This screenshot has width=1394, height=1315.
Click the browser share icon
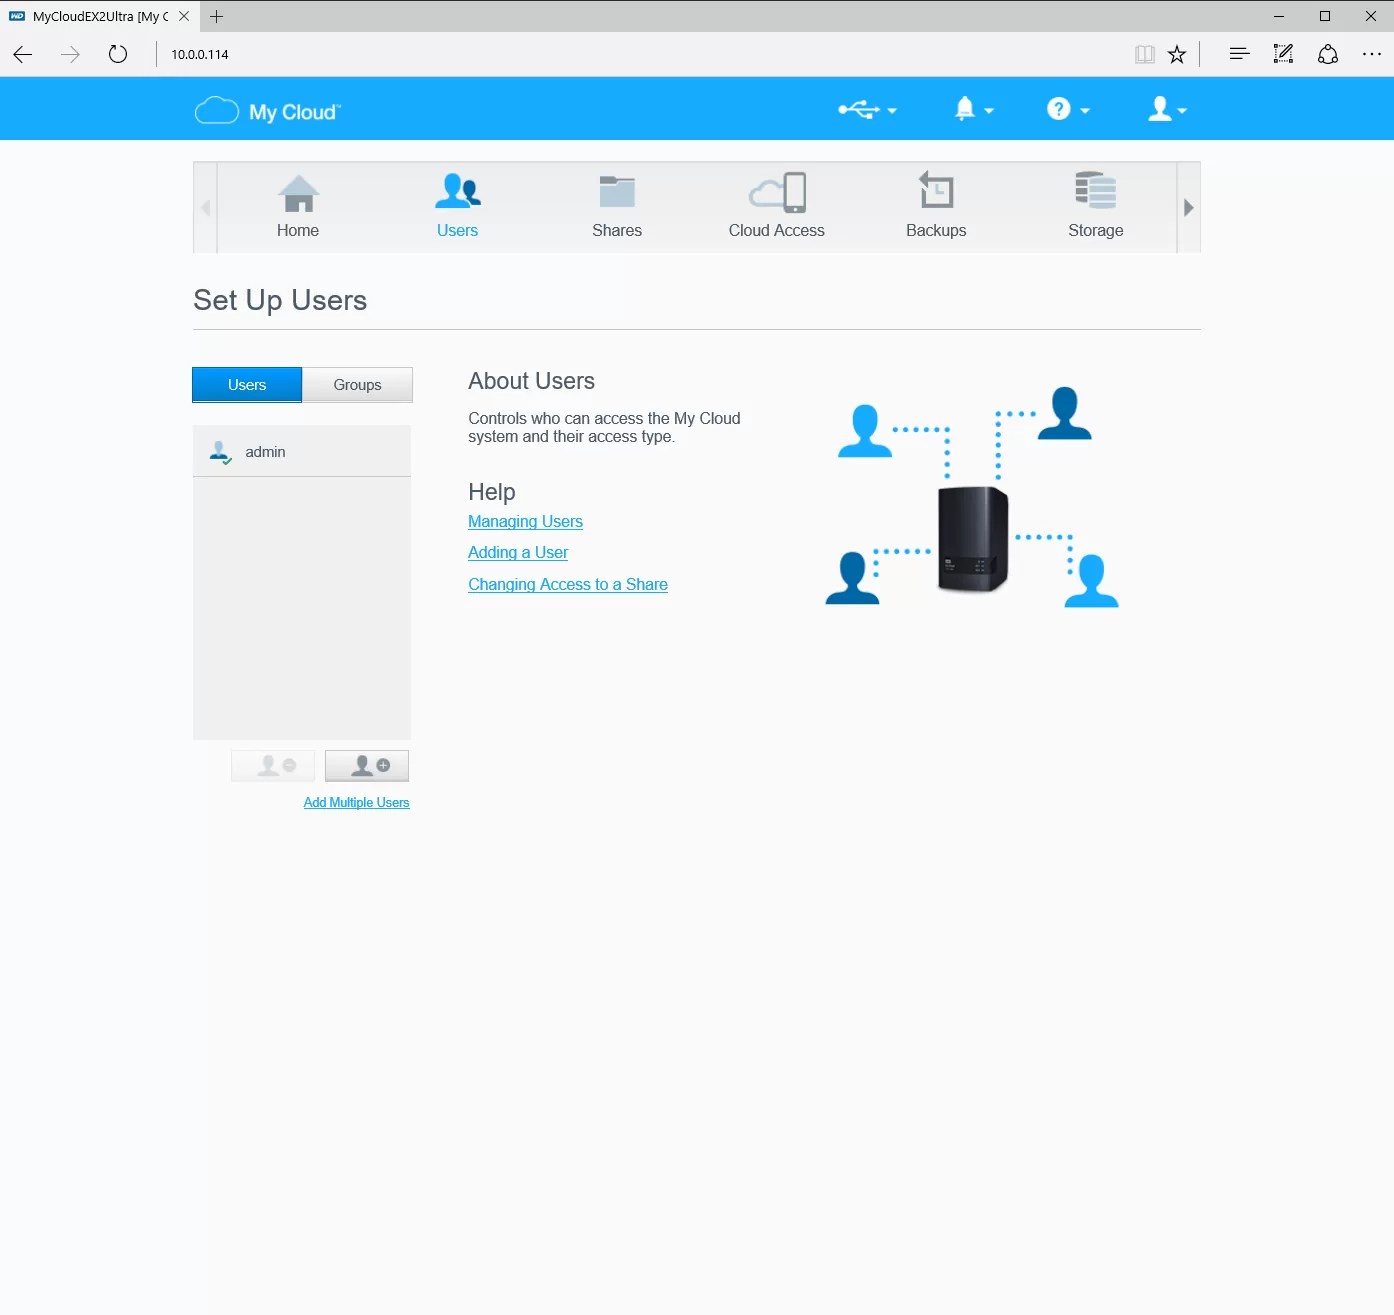1328,54
